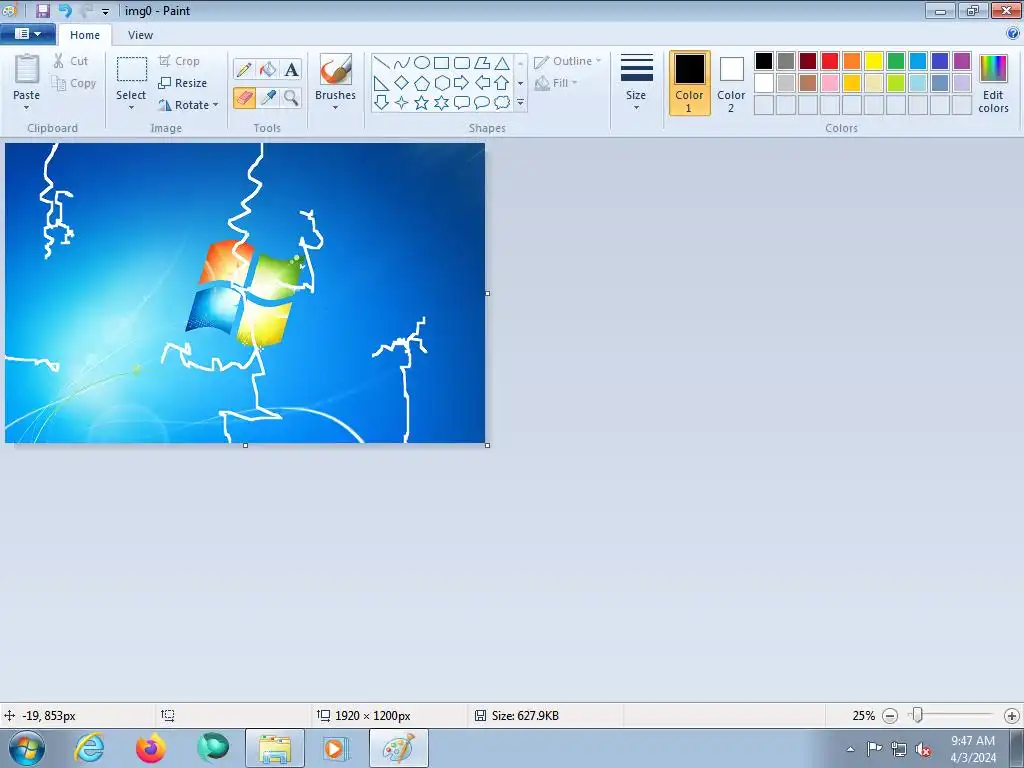This screenshot has height=768, width=1024.
Task: Pick the purple color swatch
Action: pos(962,61)
